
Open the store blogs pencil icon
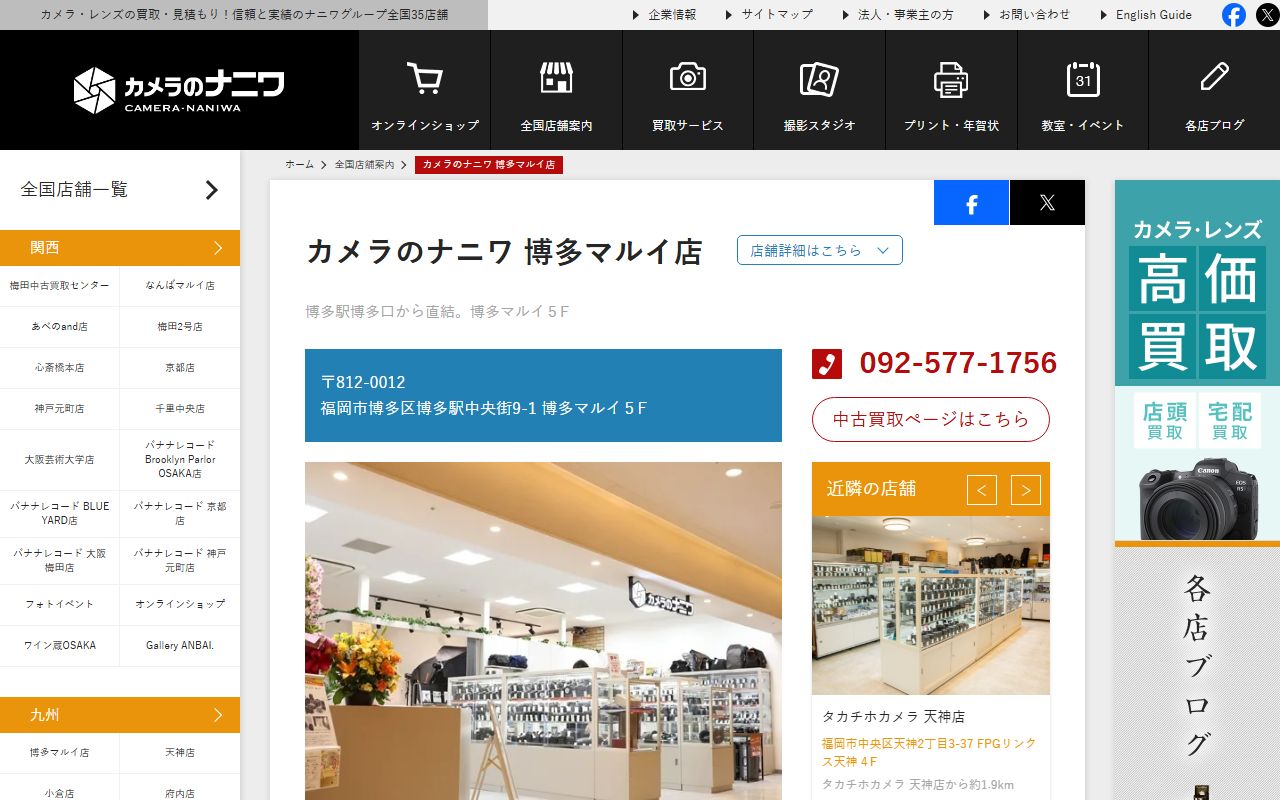(1214, 77)
